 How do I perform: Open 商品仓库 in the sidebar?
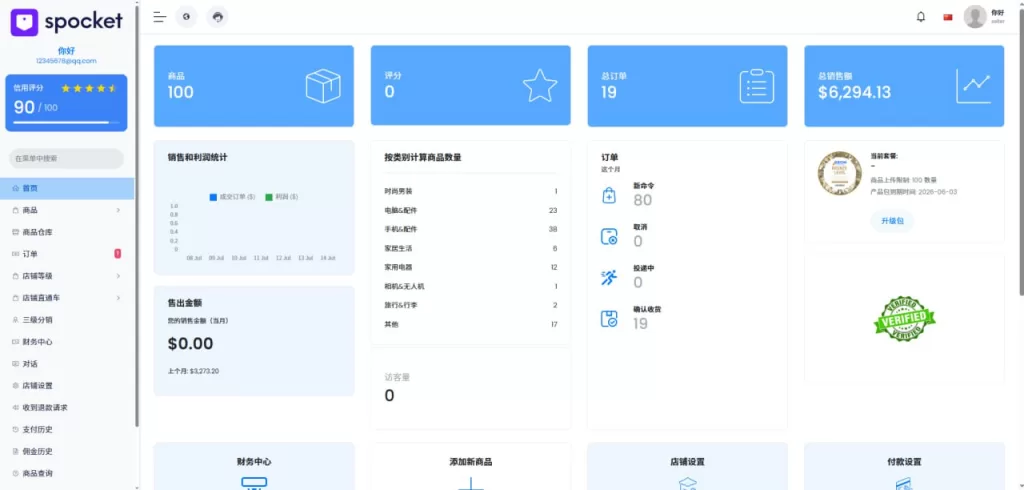(x=67, y=232)
